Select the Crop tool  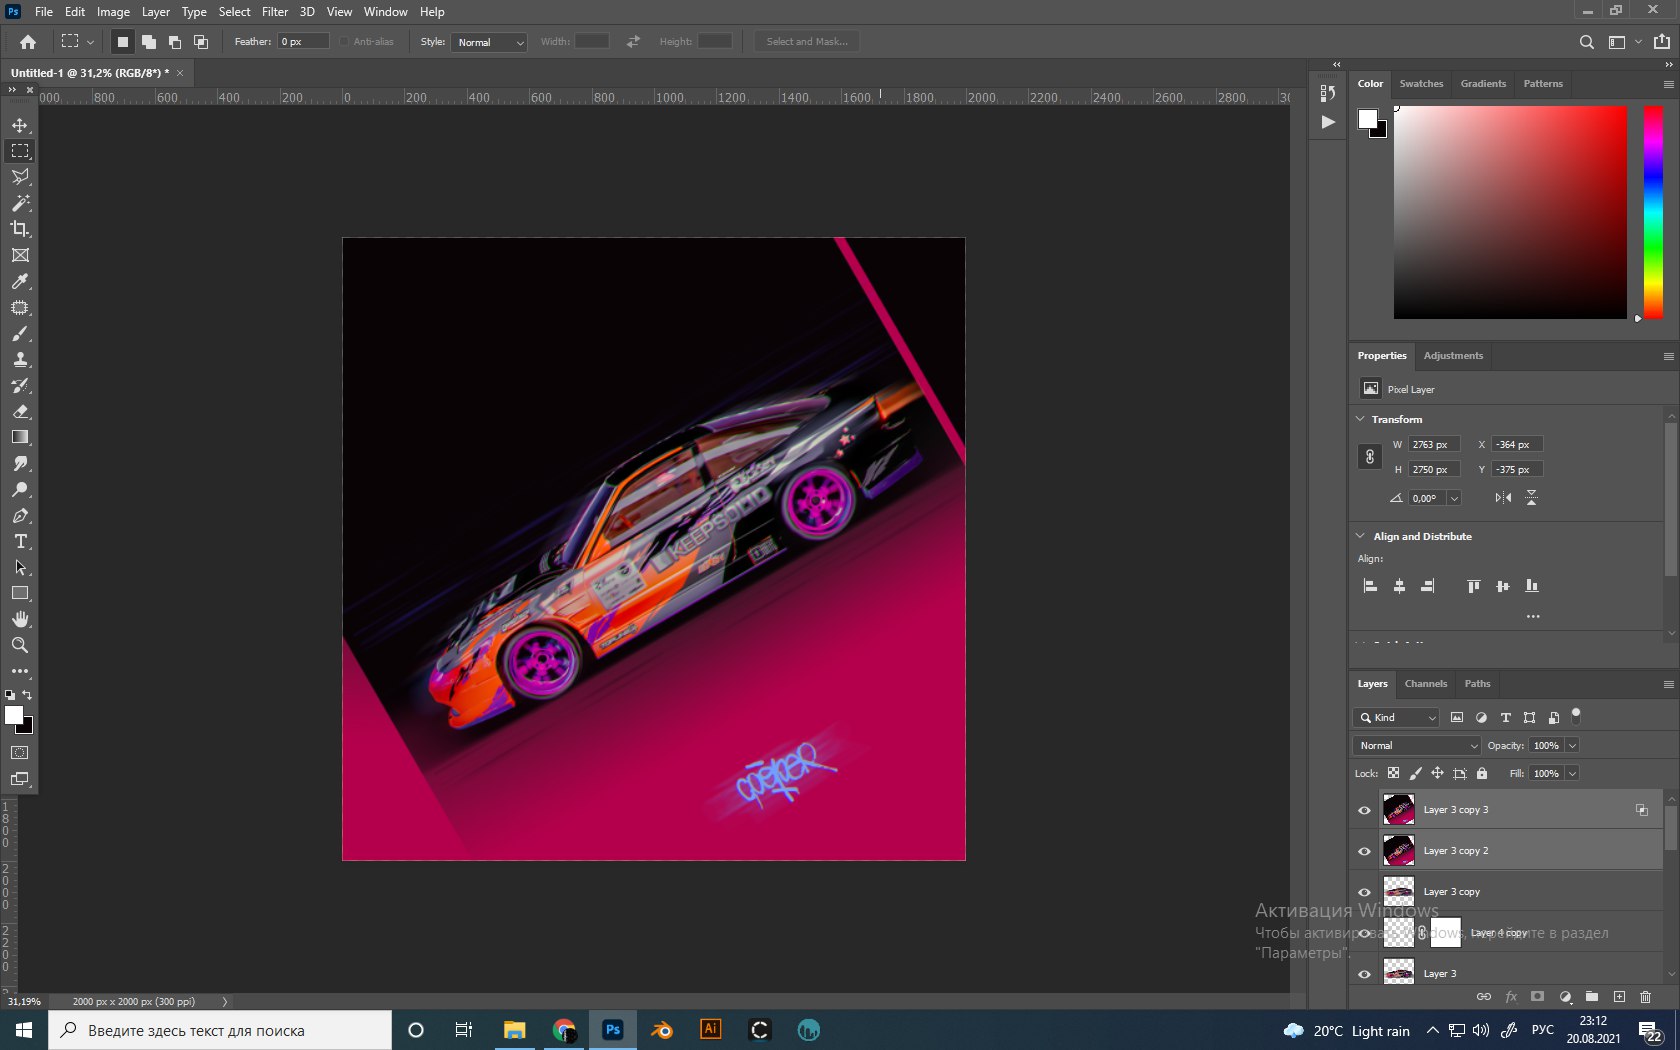20,229
